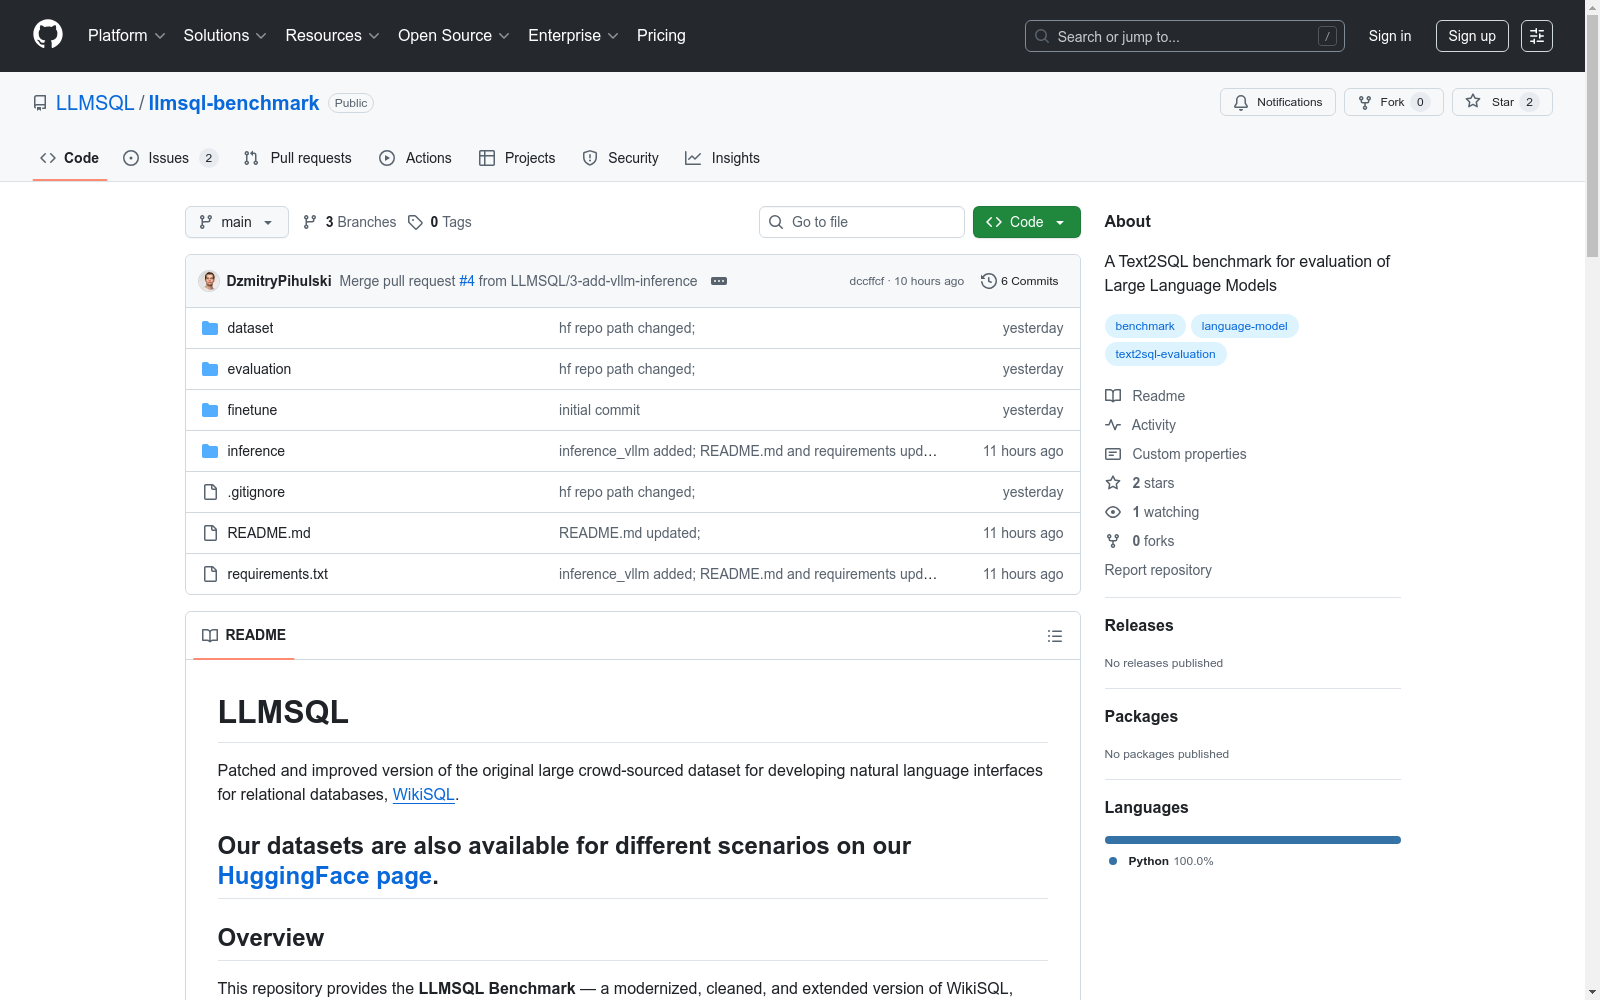Switch to the Actions tab
The width and height of the screenshot is (1600, 1000).
pyautogui.click(x=416, y=158)
